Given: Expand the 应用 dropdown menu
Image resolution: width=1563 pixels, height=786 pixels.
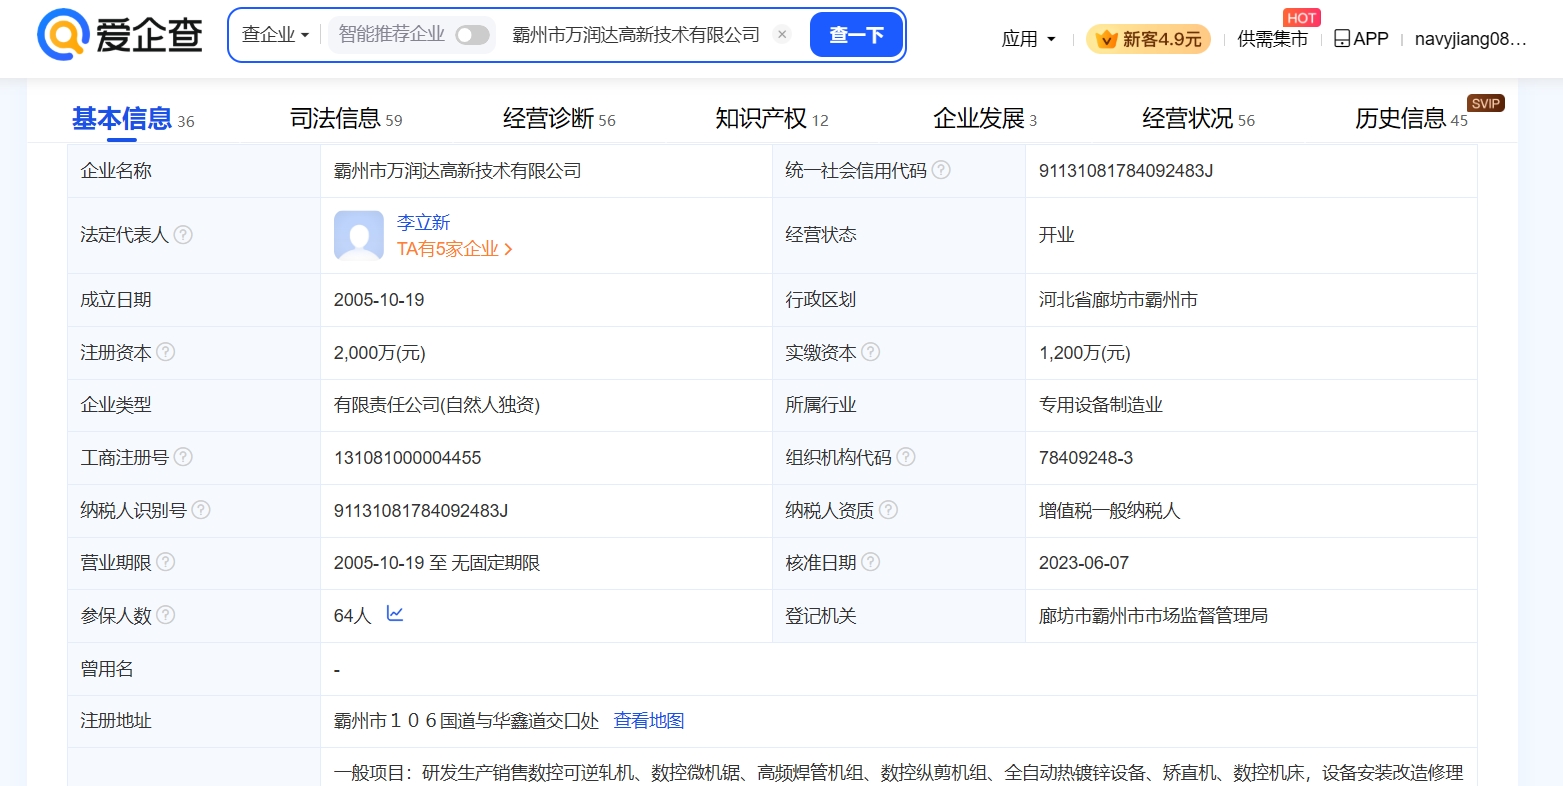Looking at the screenshot, I should pos(1028,39).
